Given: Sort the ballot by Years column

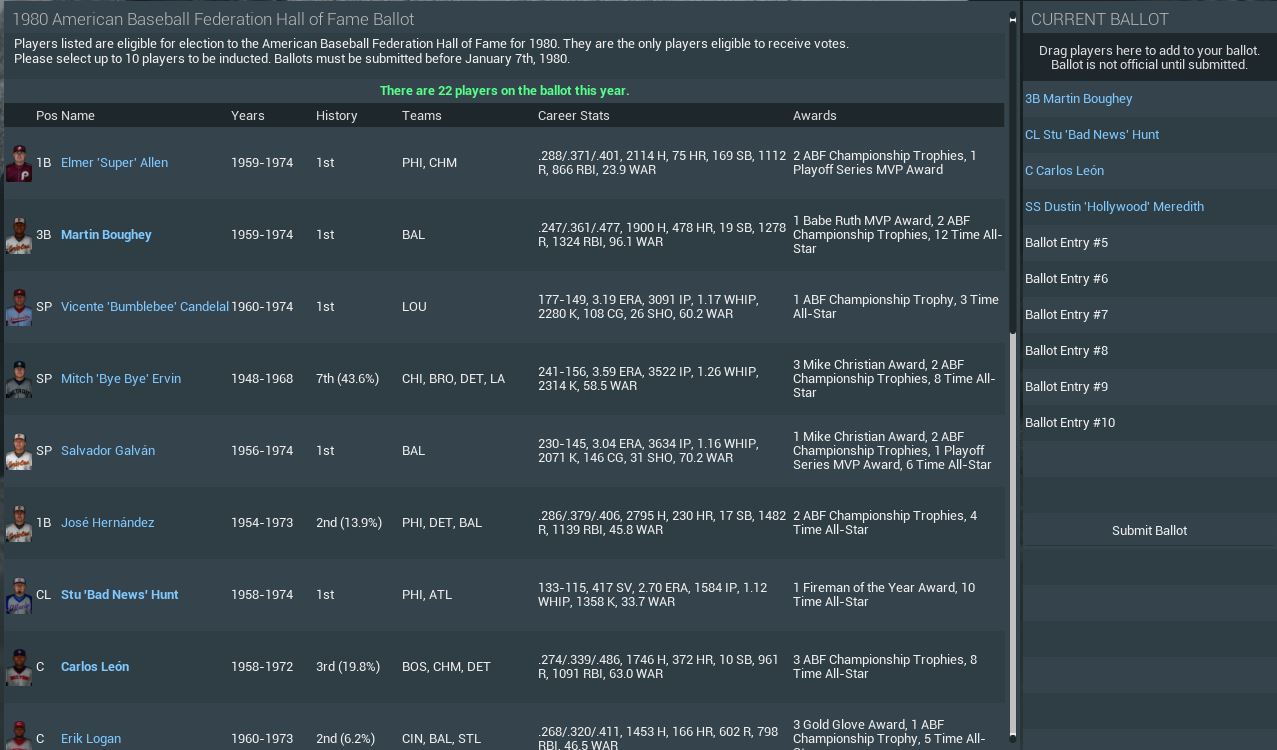Looking at the screenshot, I should pos(248,115).
